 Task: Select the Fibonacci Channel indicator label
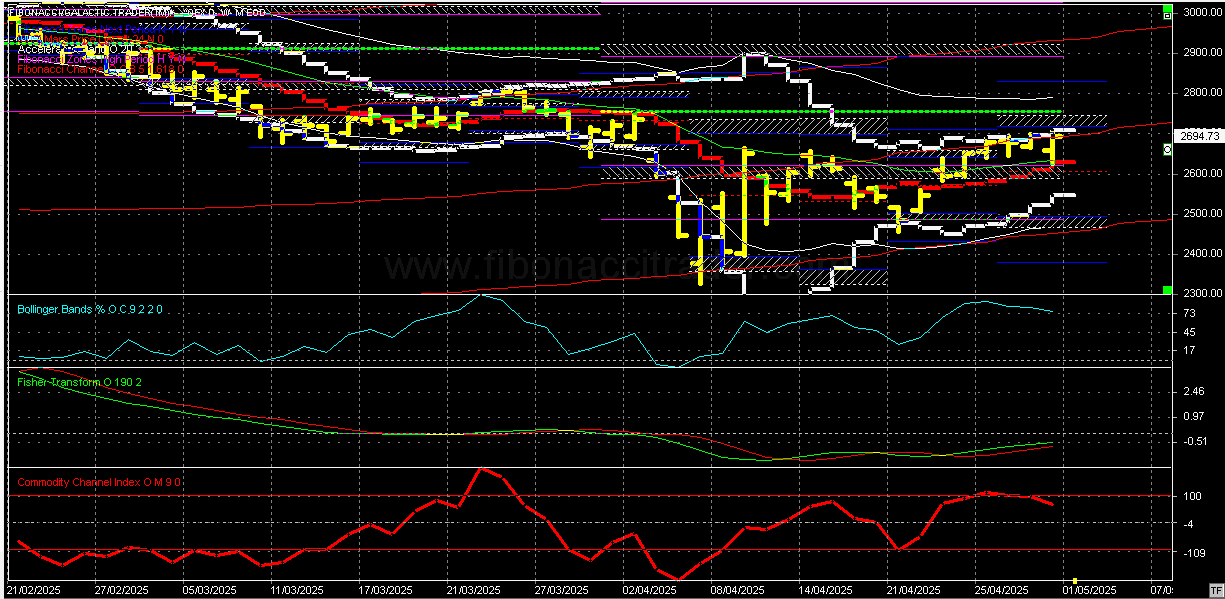tap(100, 69)
